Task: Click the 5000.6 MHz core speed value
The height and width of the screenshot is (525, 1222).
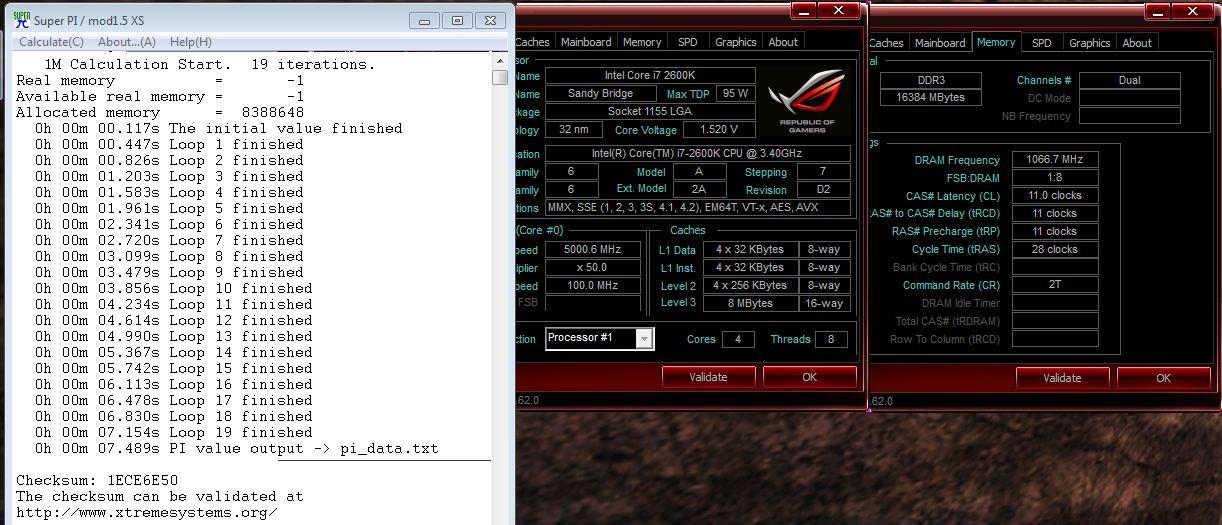Action: (593, 249)
